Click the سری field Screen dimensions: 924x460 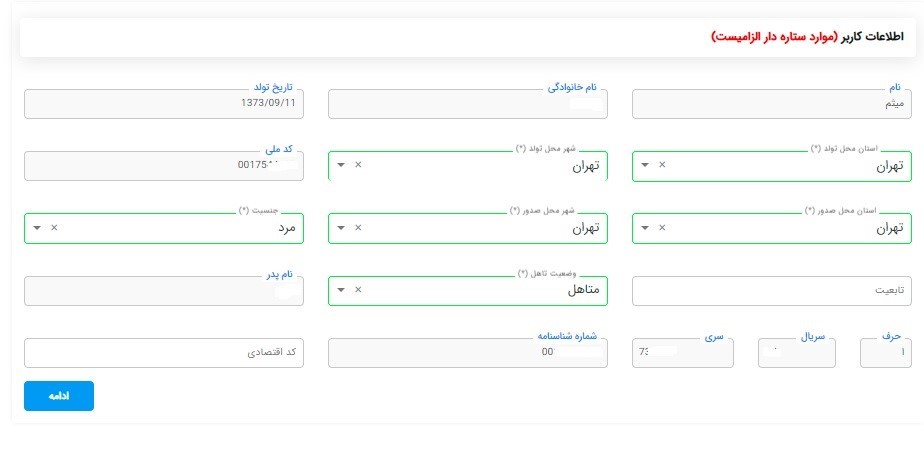coord(683,353)
